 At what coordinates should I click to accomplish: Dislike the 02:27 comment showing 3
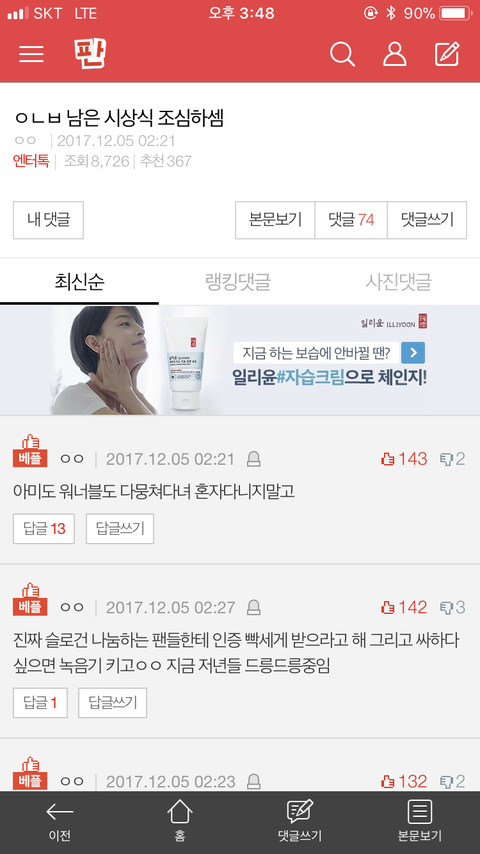[x=452, y=607]
